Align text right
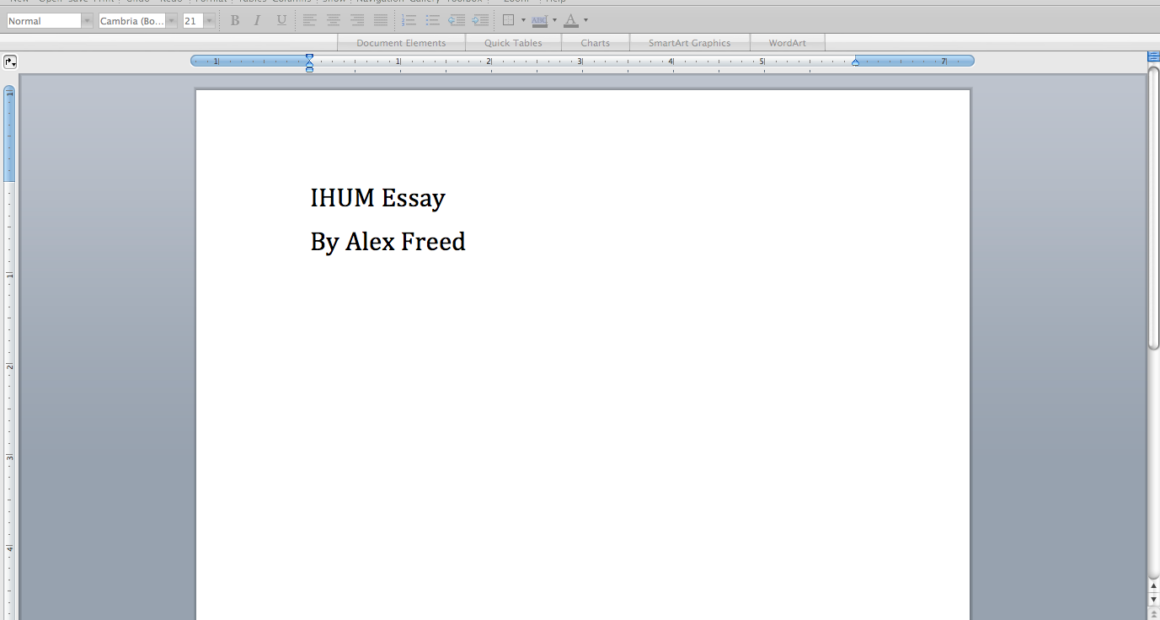This screenshot has height=620, width=1160. [357, 20]
